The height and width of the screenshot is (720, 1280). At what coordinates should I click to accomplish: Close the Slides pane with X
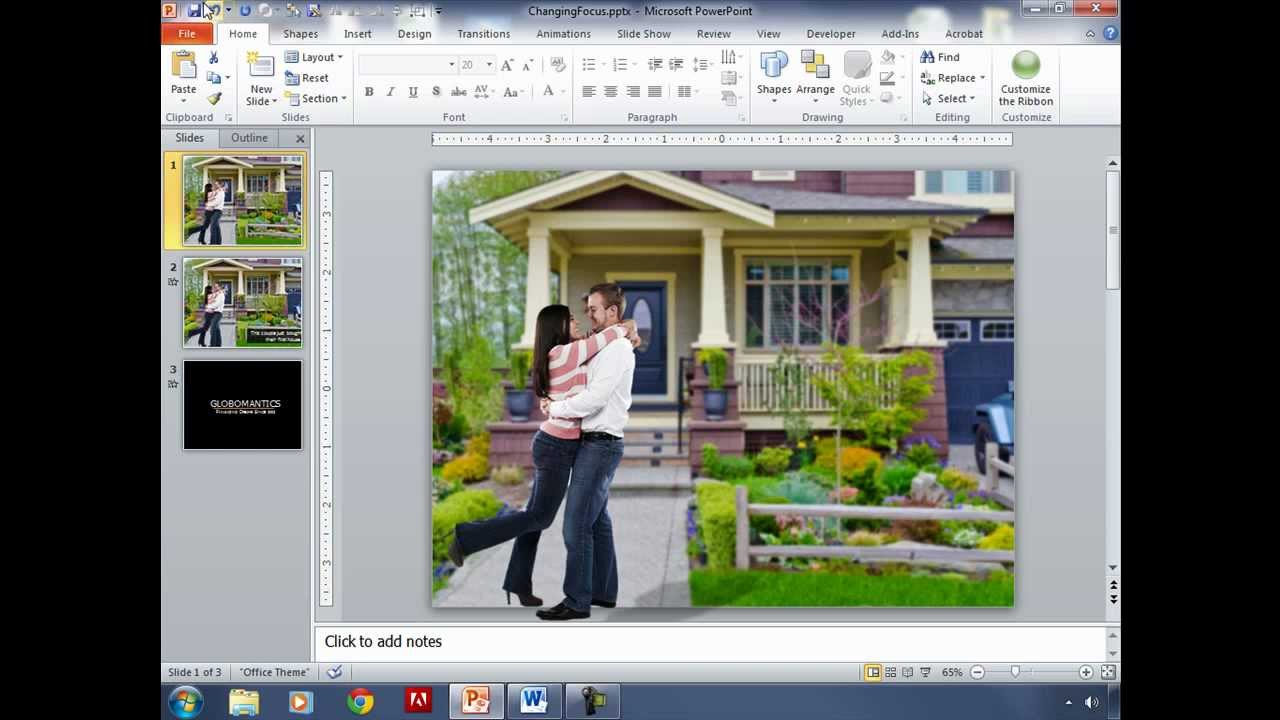pyautogui.click(x=300, y=138)
